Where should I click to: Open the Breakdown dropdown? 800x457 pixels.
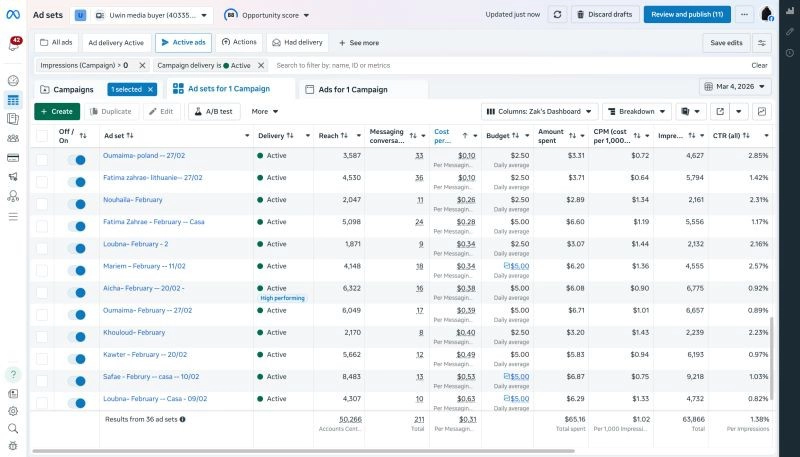[x=637, y=112]
